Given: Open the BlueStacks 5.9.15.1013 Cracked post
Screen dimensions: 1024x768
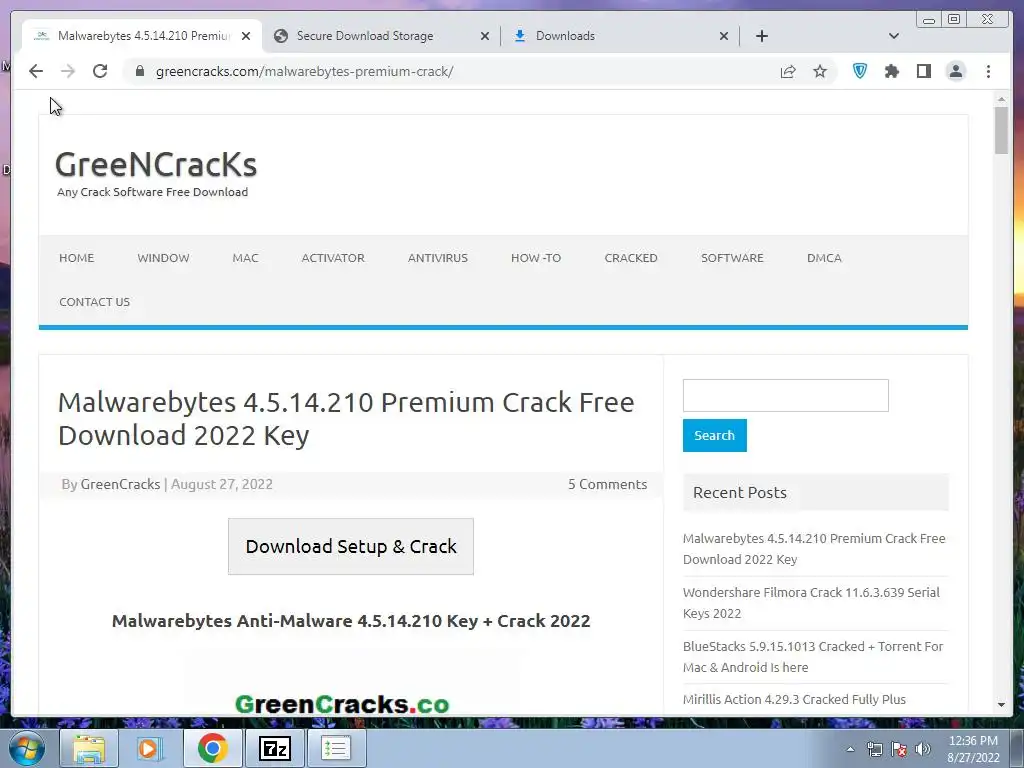Looking at the screenshot, I should point(813,657).
